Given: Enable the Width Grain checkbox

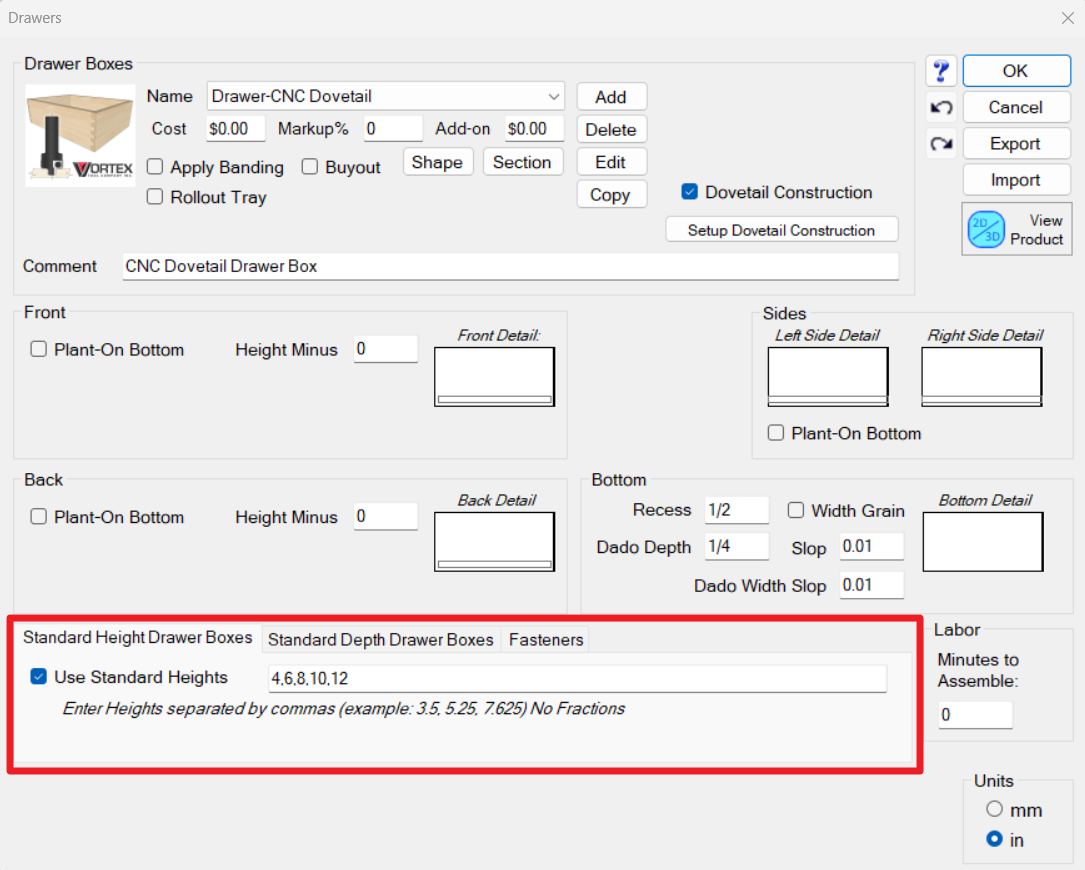Looking at the screenshot, I should click(796, 510).
